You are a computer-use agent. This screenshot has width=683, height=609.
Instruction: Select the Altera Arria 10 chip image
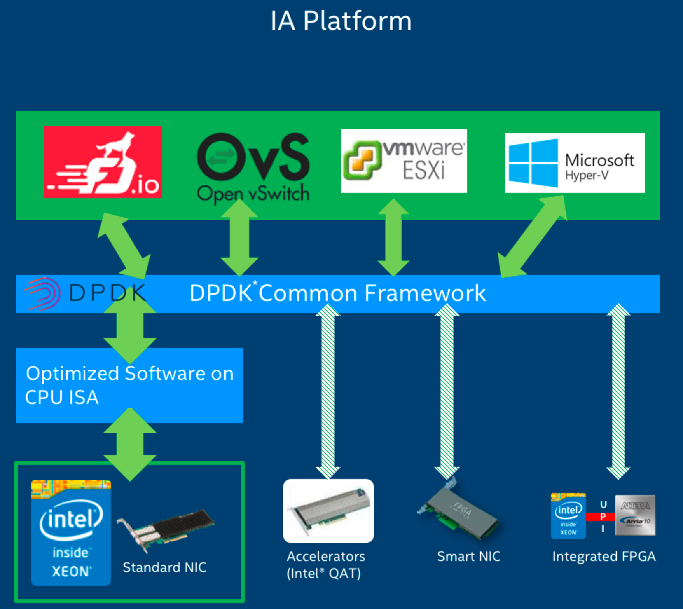point(635,515)
